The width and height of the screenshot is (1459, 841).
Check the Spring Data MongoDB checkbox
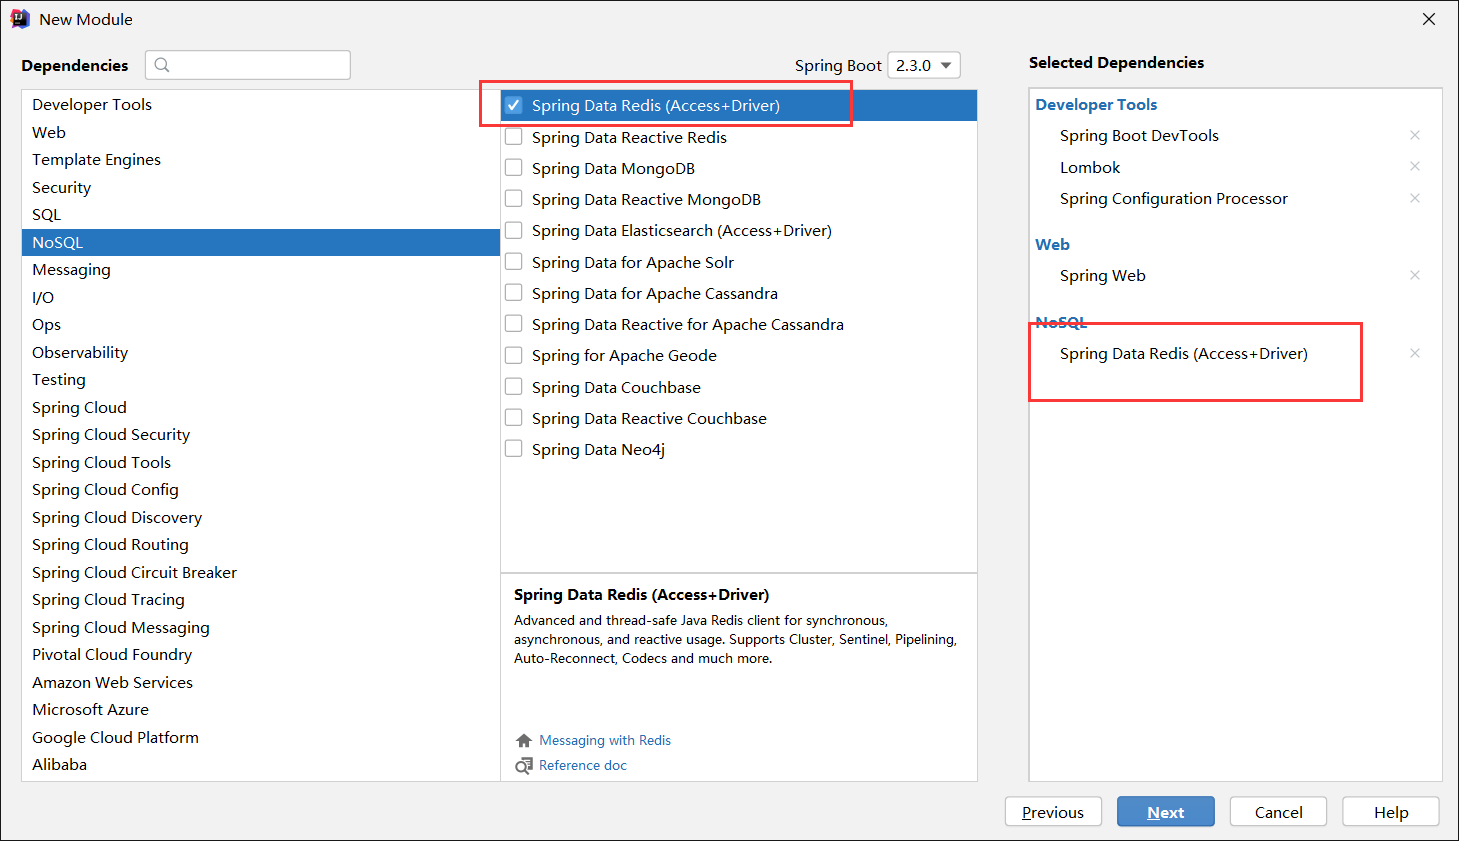[514, 168]
